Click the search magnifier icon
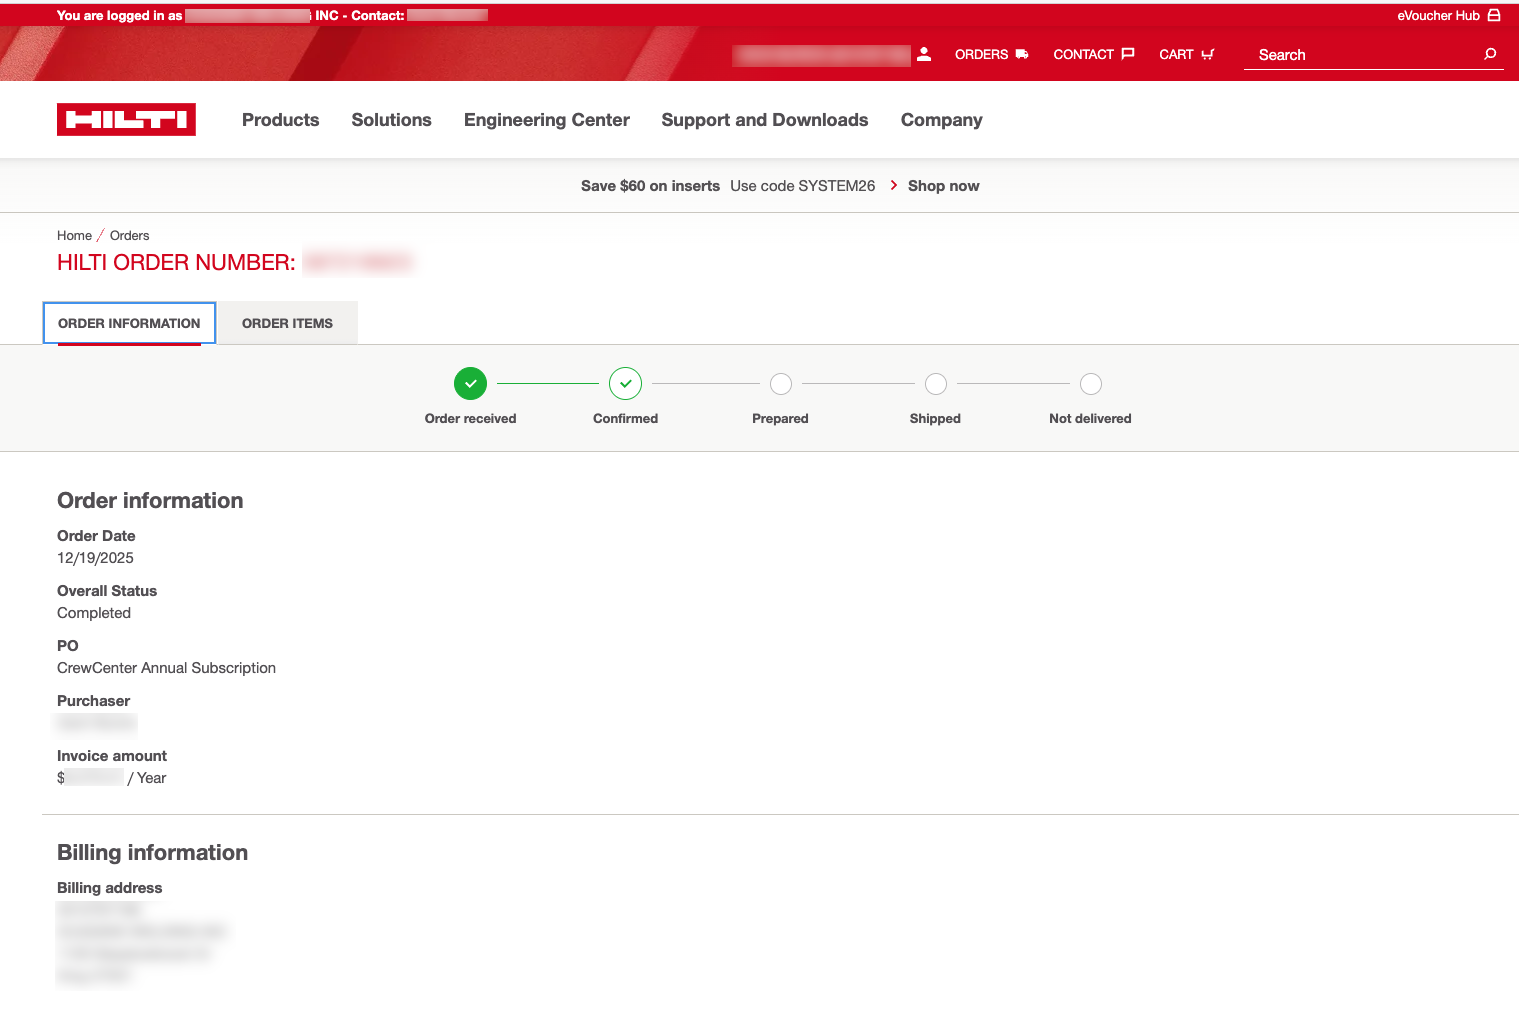 coord(1490,54)
